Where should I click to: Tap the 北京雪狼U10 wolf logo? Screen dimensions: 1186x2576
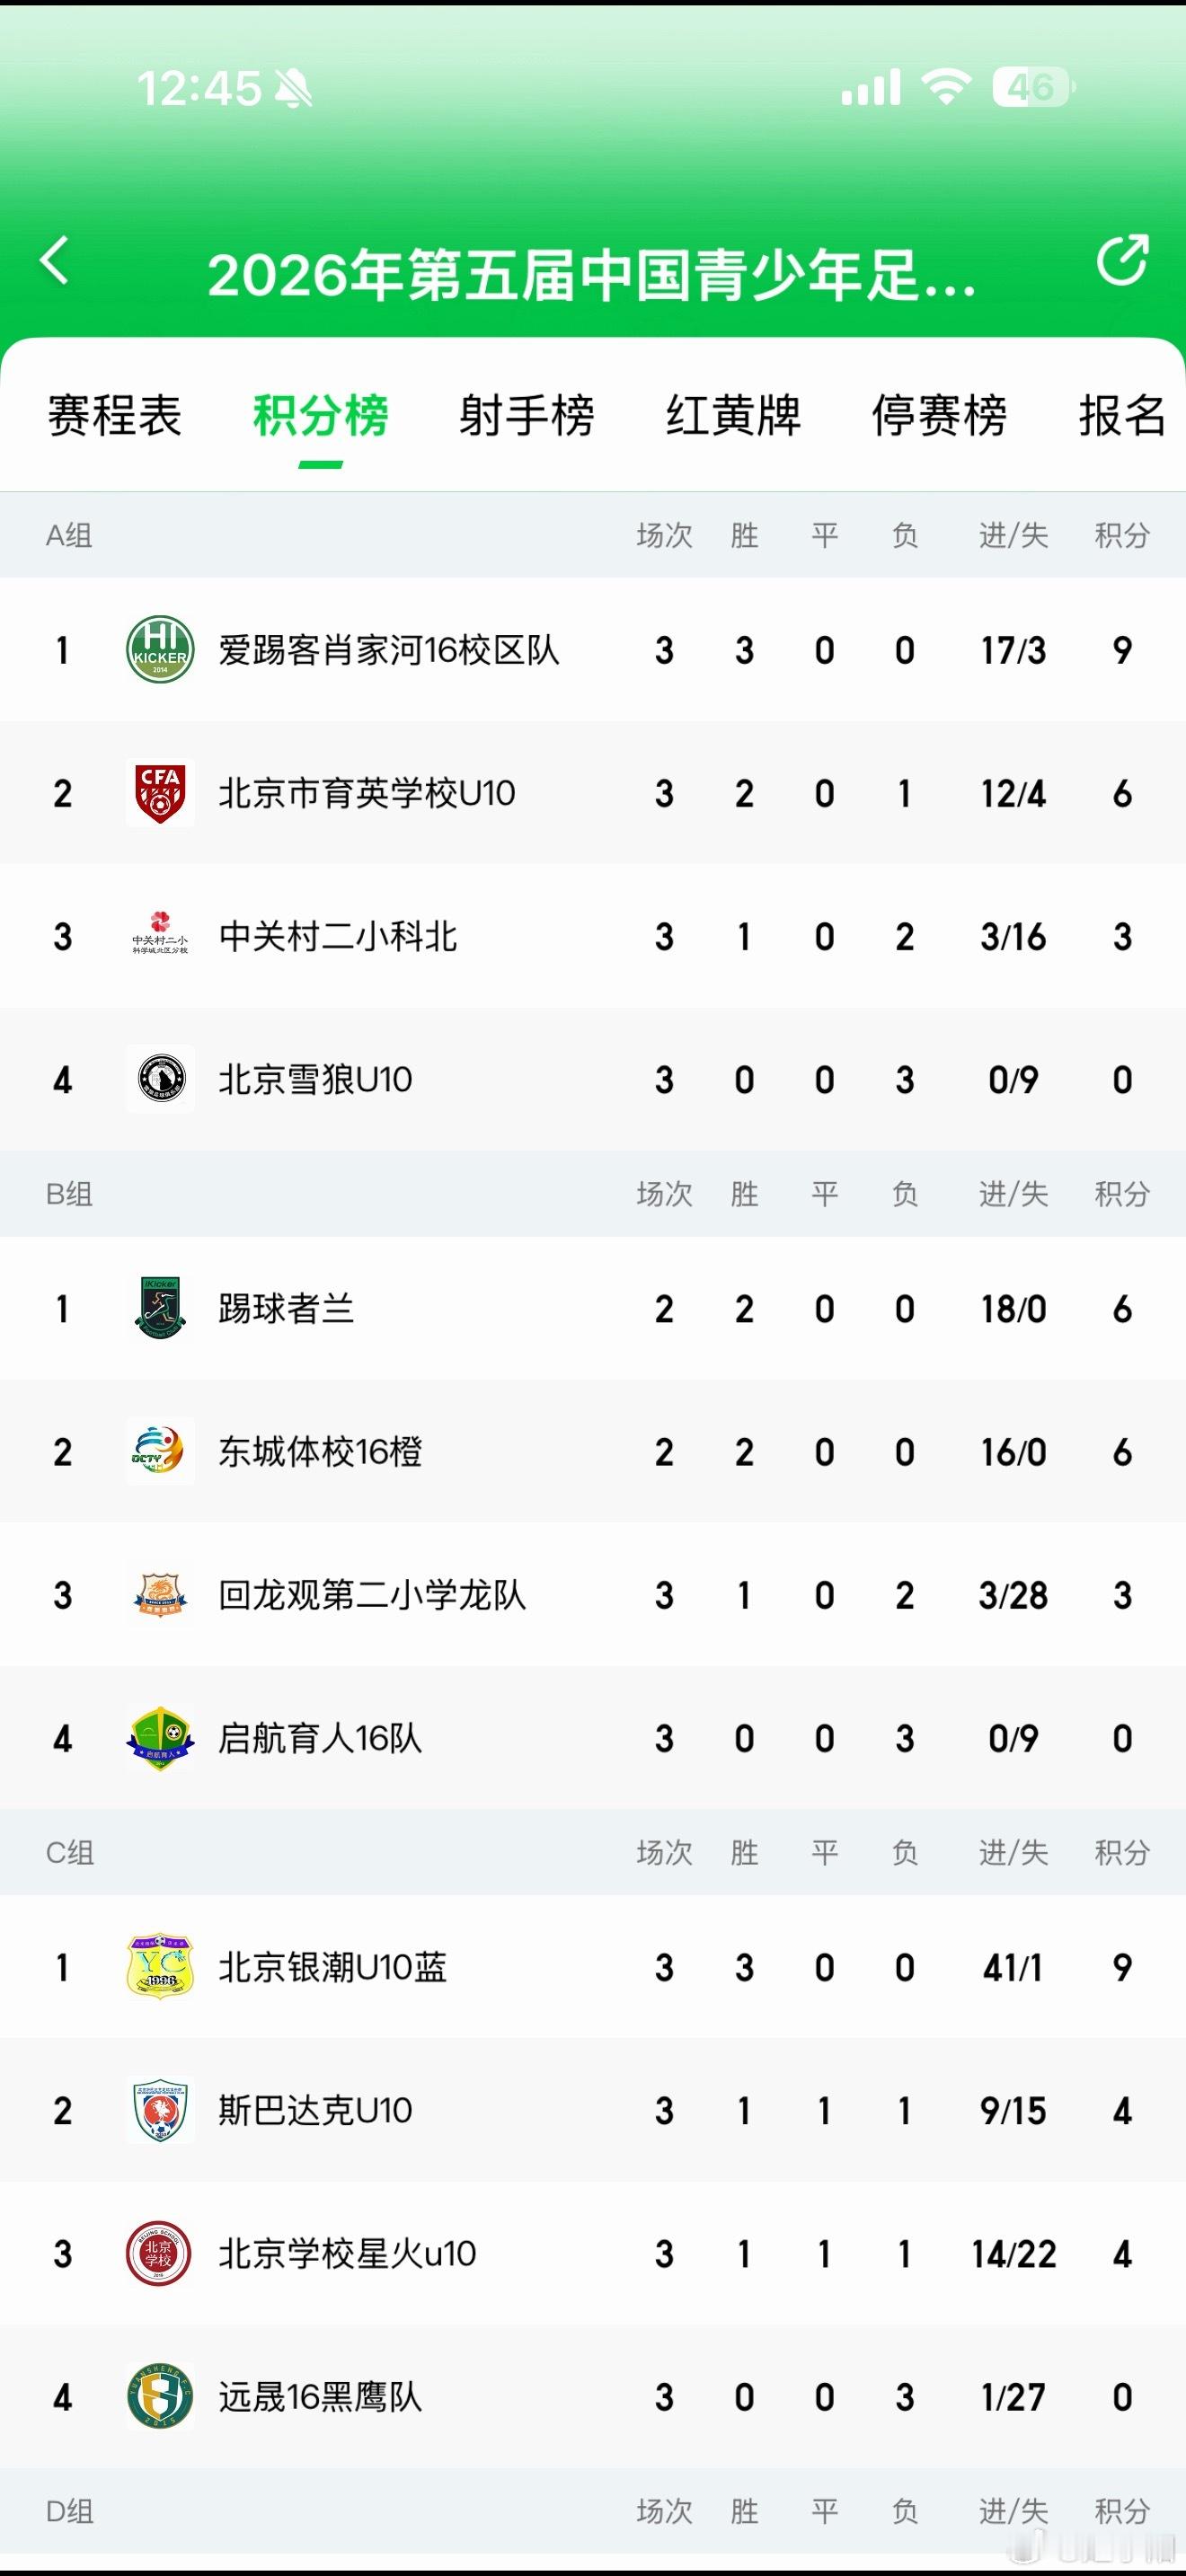160,1079
